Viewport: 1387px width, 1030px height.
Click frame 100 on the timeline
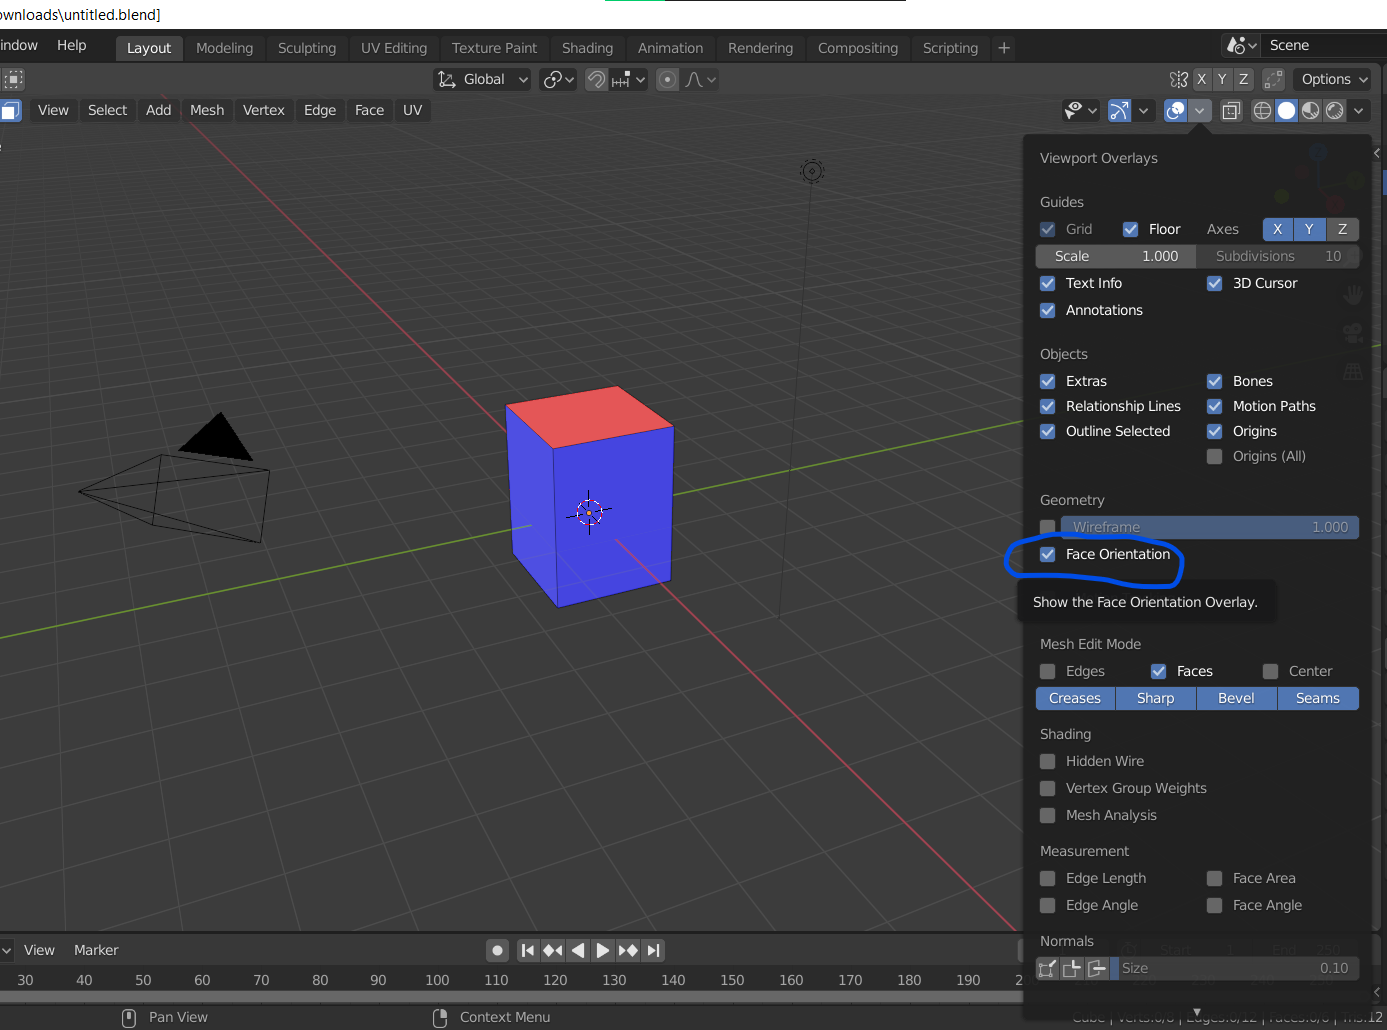[437, 980]
